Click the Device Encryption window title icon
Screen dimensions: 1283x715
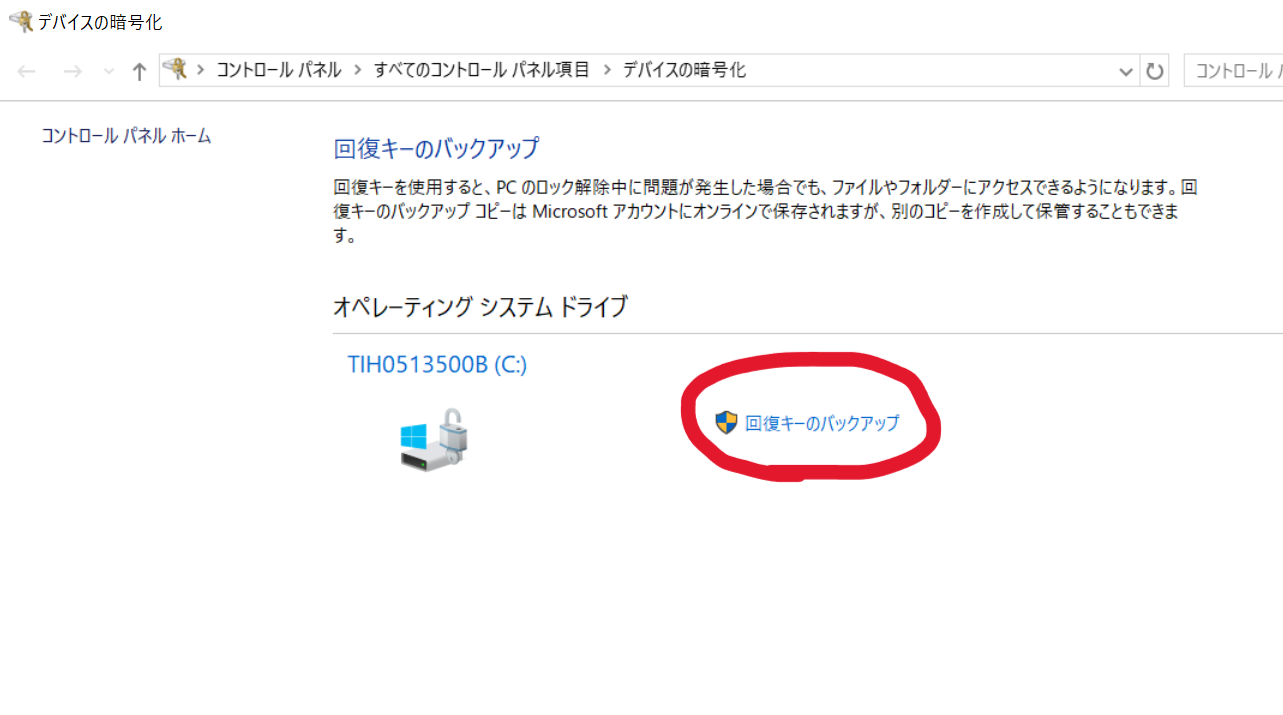pyautogui.click(x=20, y=21)
